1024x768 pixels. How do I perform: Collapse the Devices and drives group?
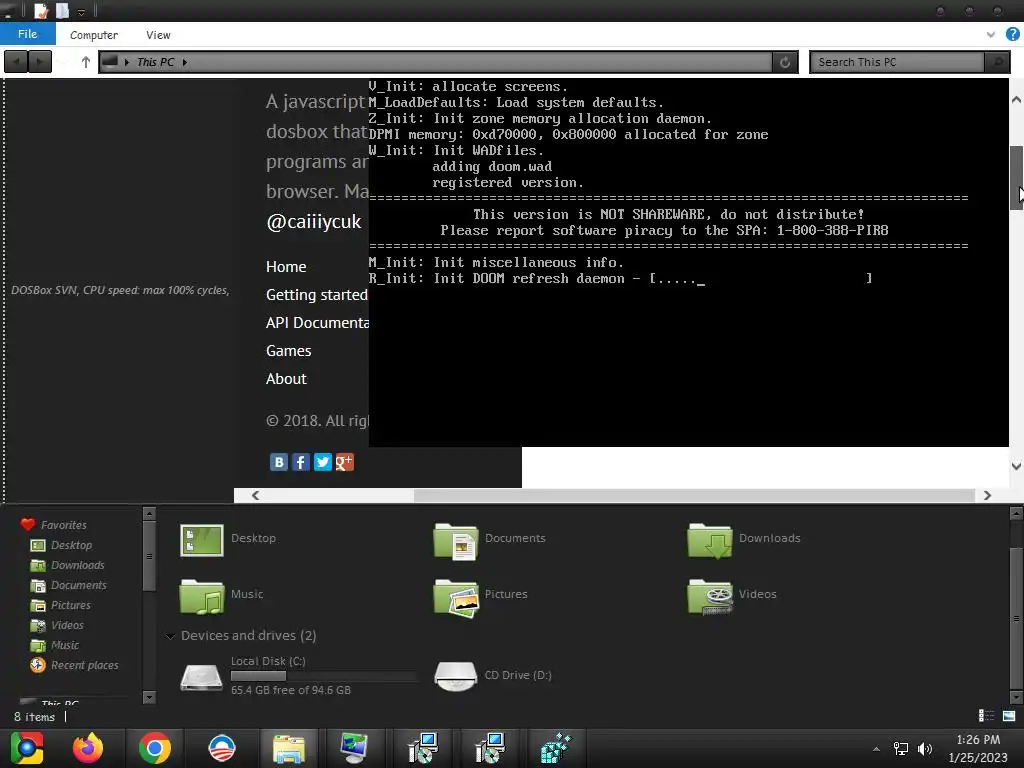tap(170, 636)
